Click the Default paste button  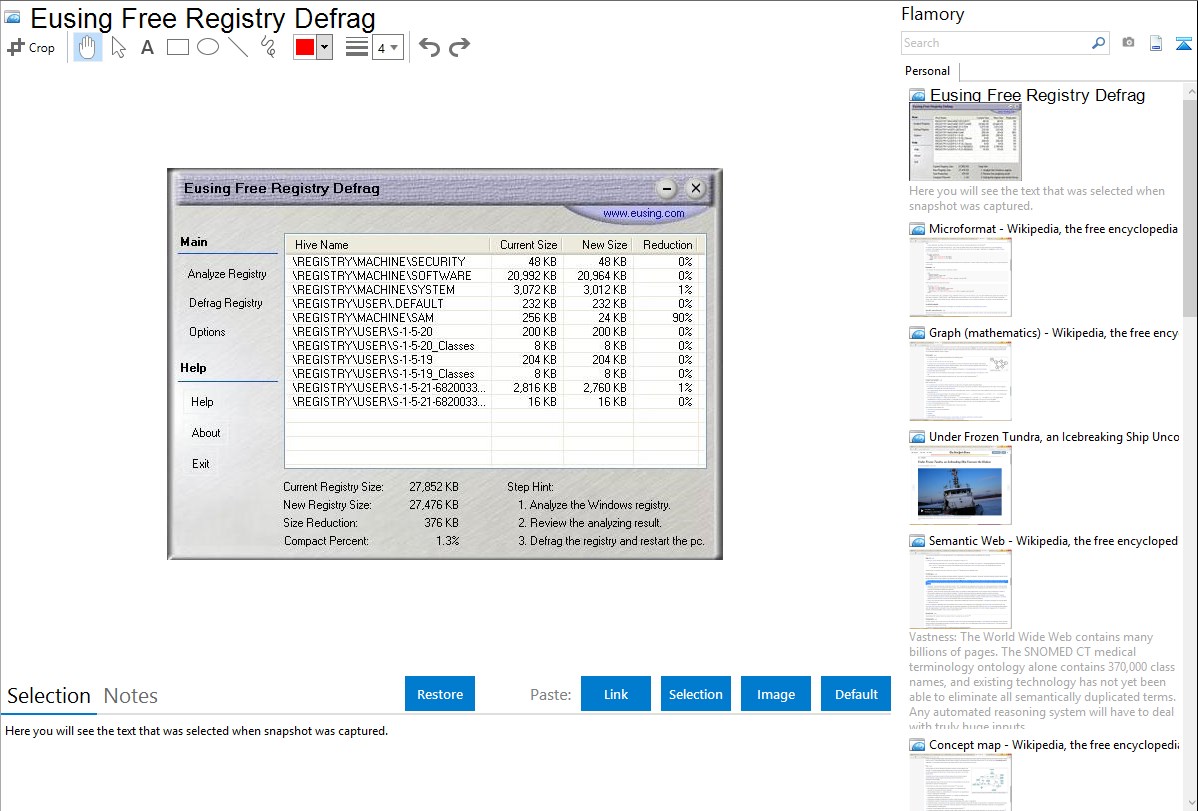[x=856, y=694]
